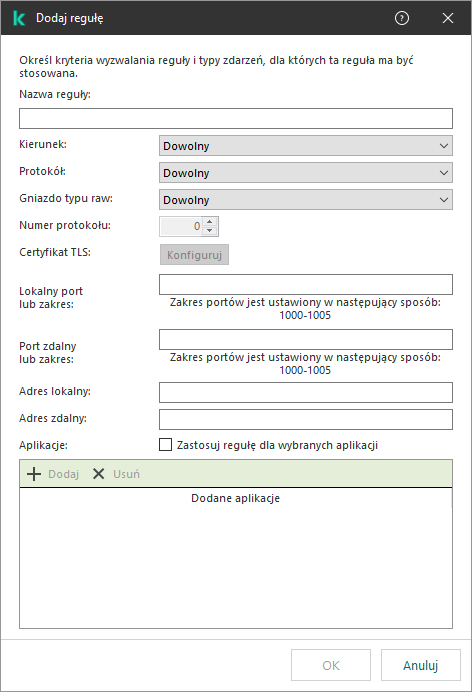This screenshot has height=692, width=472.
Task: Decrease Numer protokołu with down arrow
Action: click(x=210, y=230)
